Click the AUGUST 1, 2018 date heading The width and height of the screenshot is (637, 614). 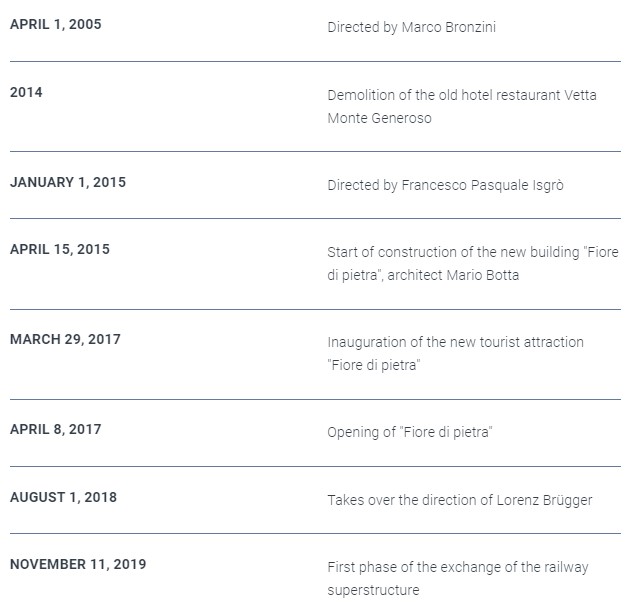click(x=63, y=497)
